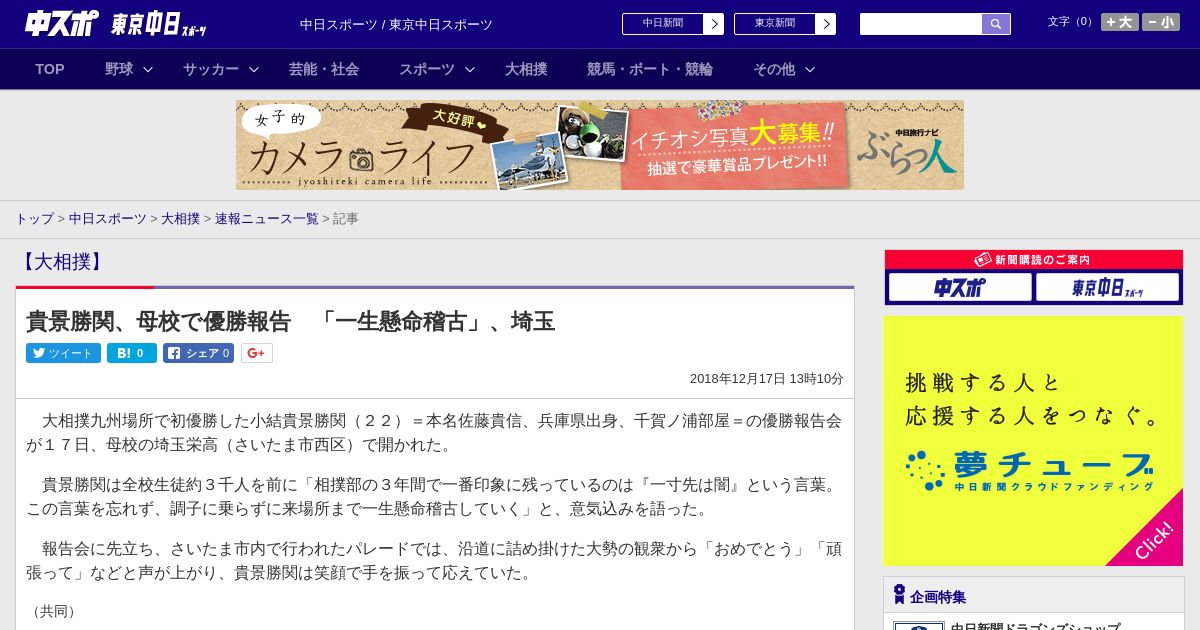
Task: Share article with Google+ button
Action: click(256, 353)
